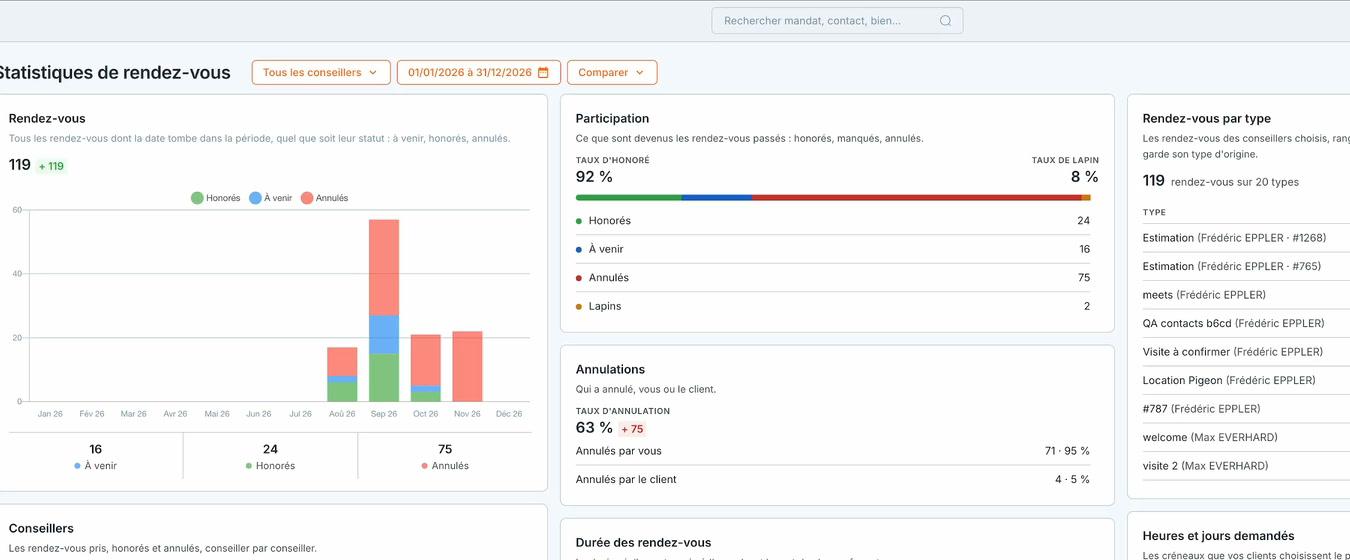Viewport: 1350px width, 560px height.
Task: Click the Conseillers section heading
Action: point(41,528)
